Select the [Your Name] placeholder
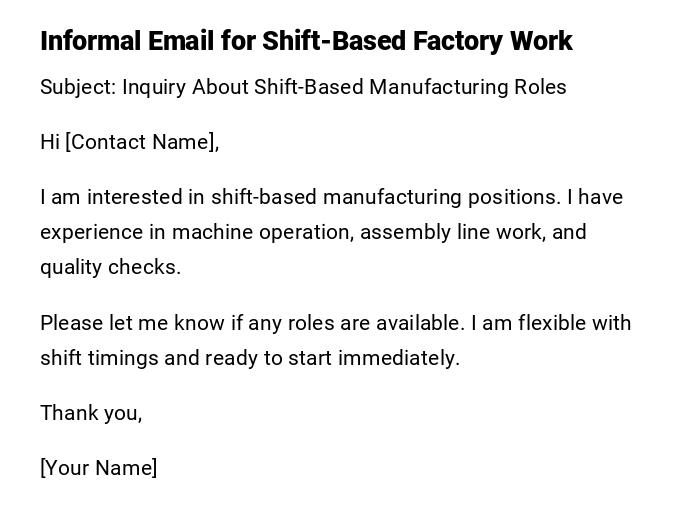Viewport: 700px width, 530px height. point(98,468)
